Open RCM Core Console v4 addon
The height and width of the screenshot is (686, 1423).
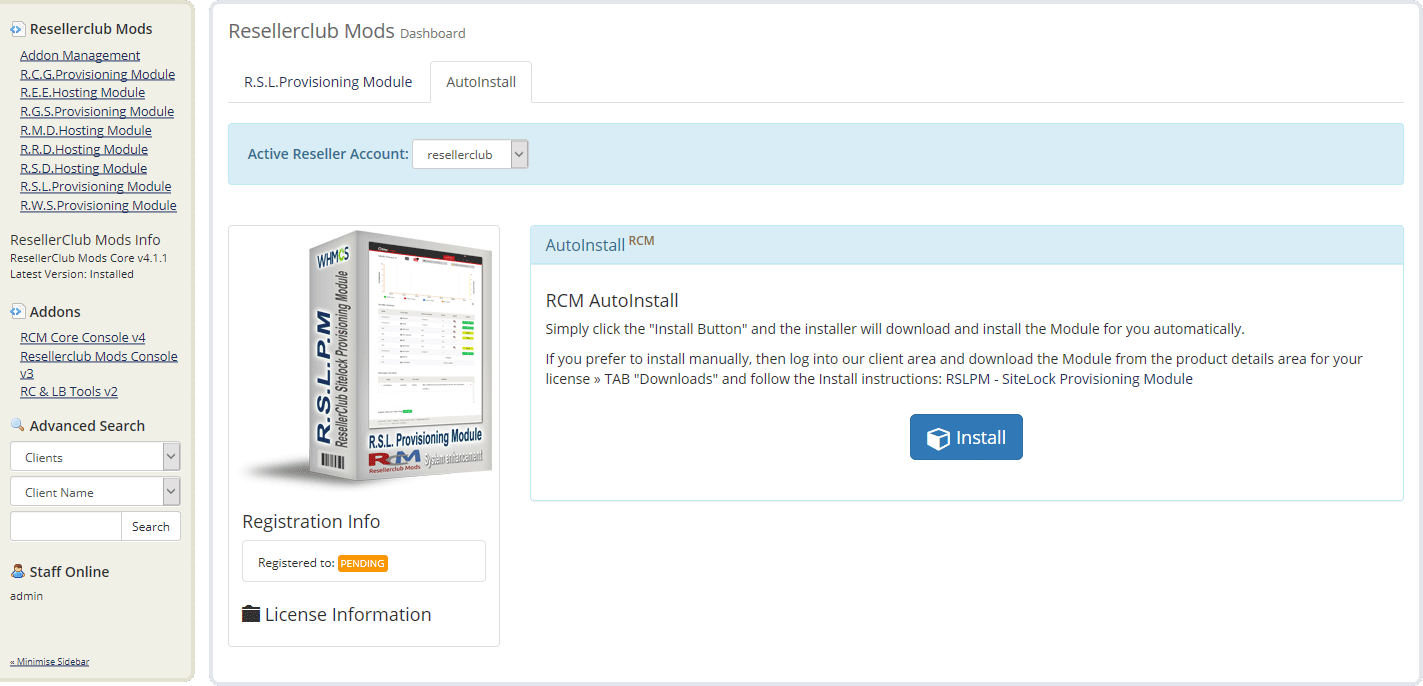pyautogui.click(x=82, y=337)
